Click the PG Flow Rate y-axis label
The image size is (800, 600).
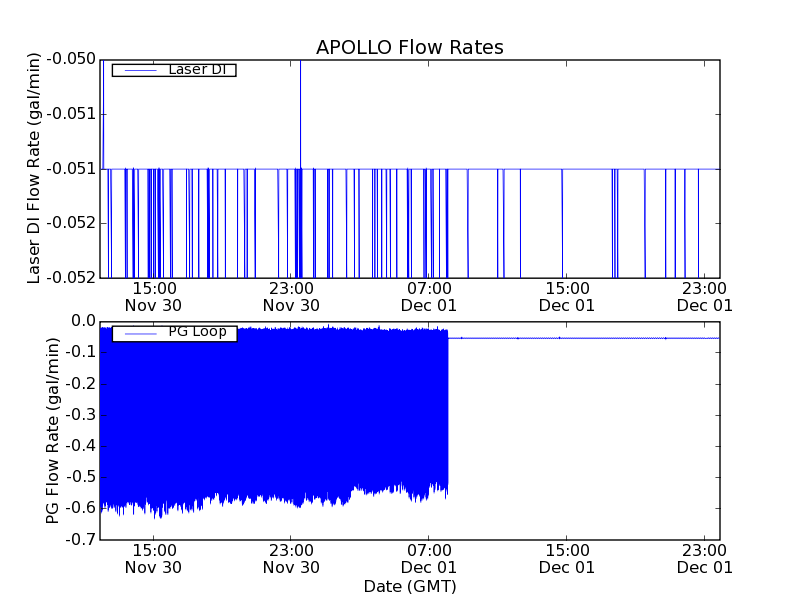coord(53,430)
